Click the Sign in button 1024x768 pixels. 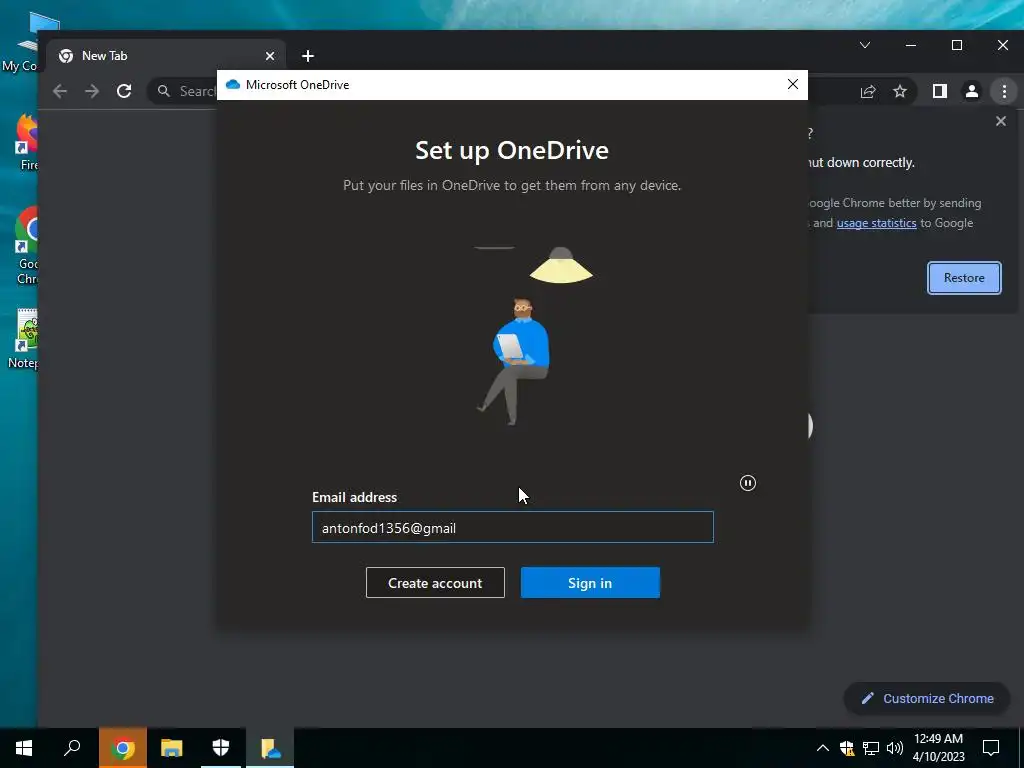pos(590,583)
